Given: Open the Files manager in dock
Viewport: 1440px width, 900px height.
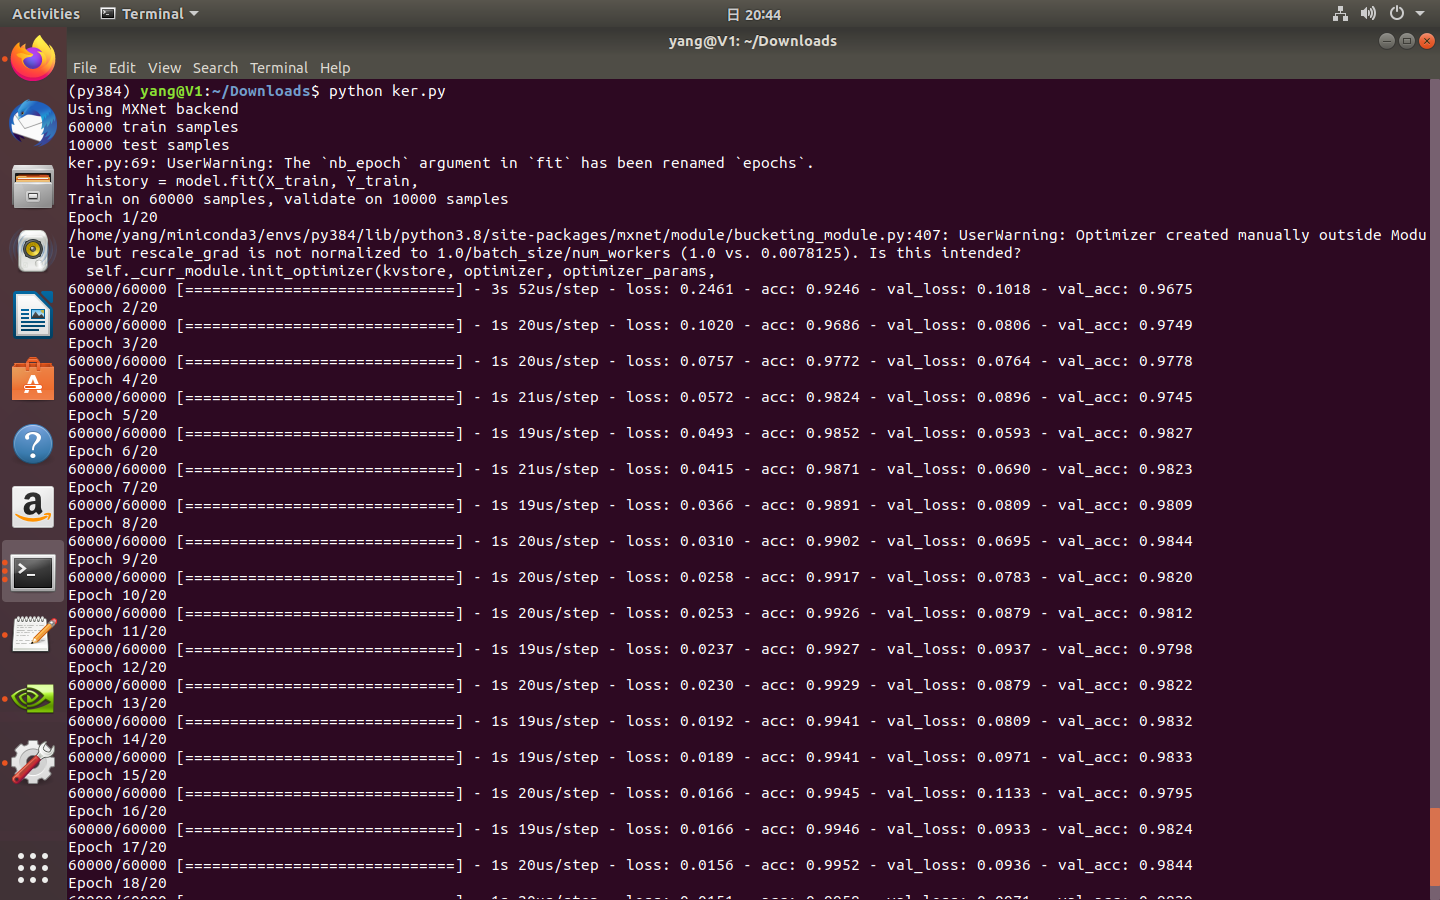Looking at the screenshot, I should pyautogui.click(x=33, y=187).
